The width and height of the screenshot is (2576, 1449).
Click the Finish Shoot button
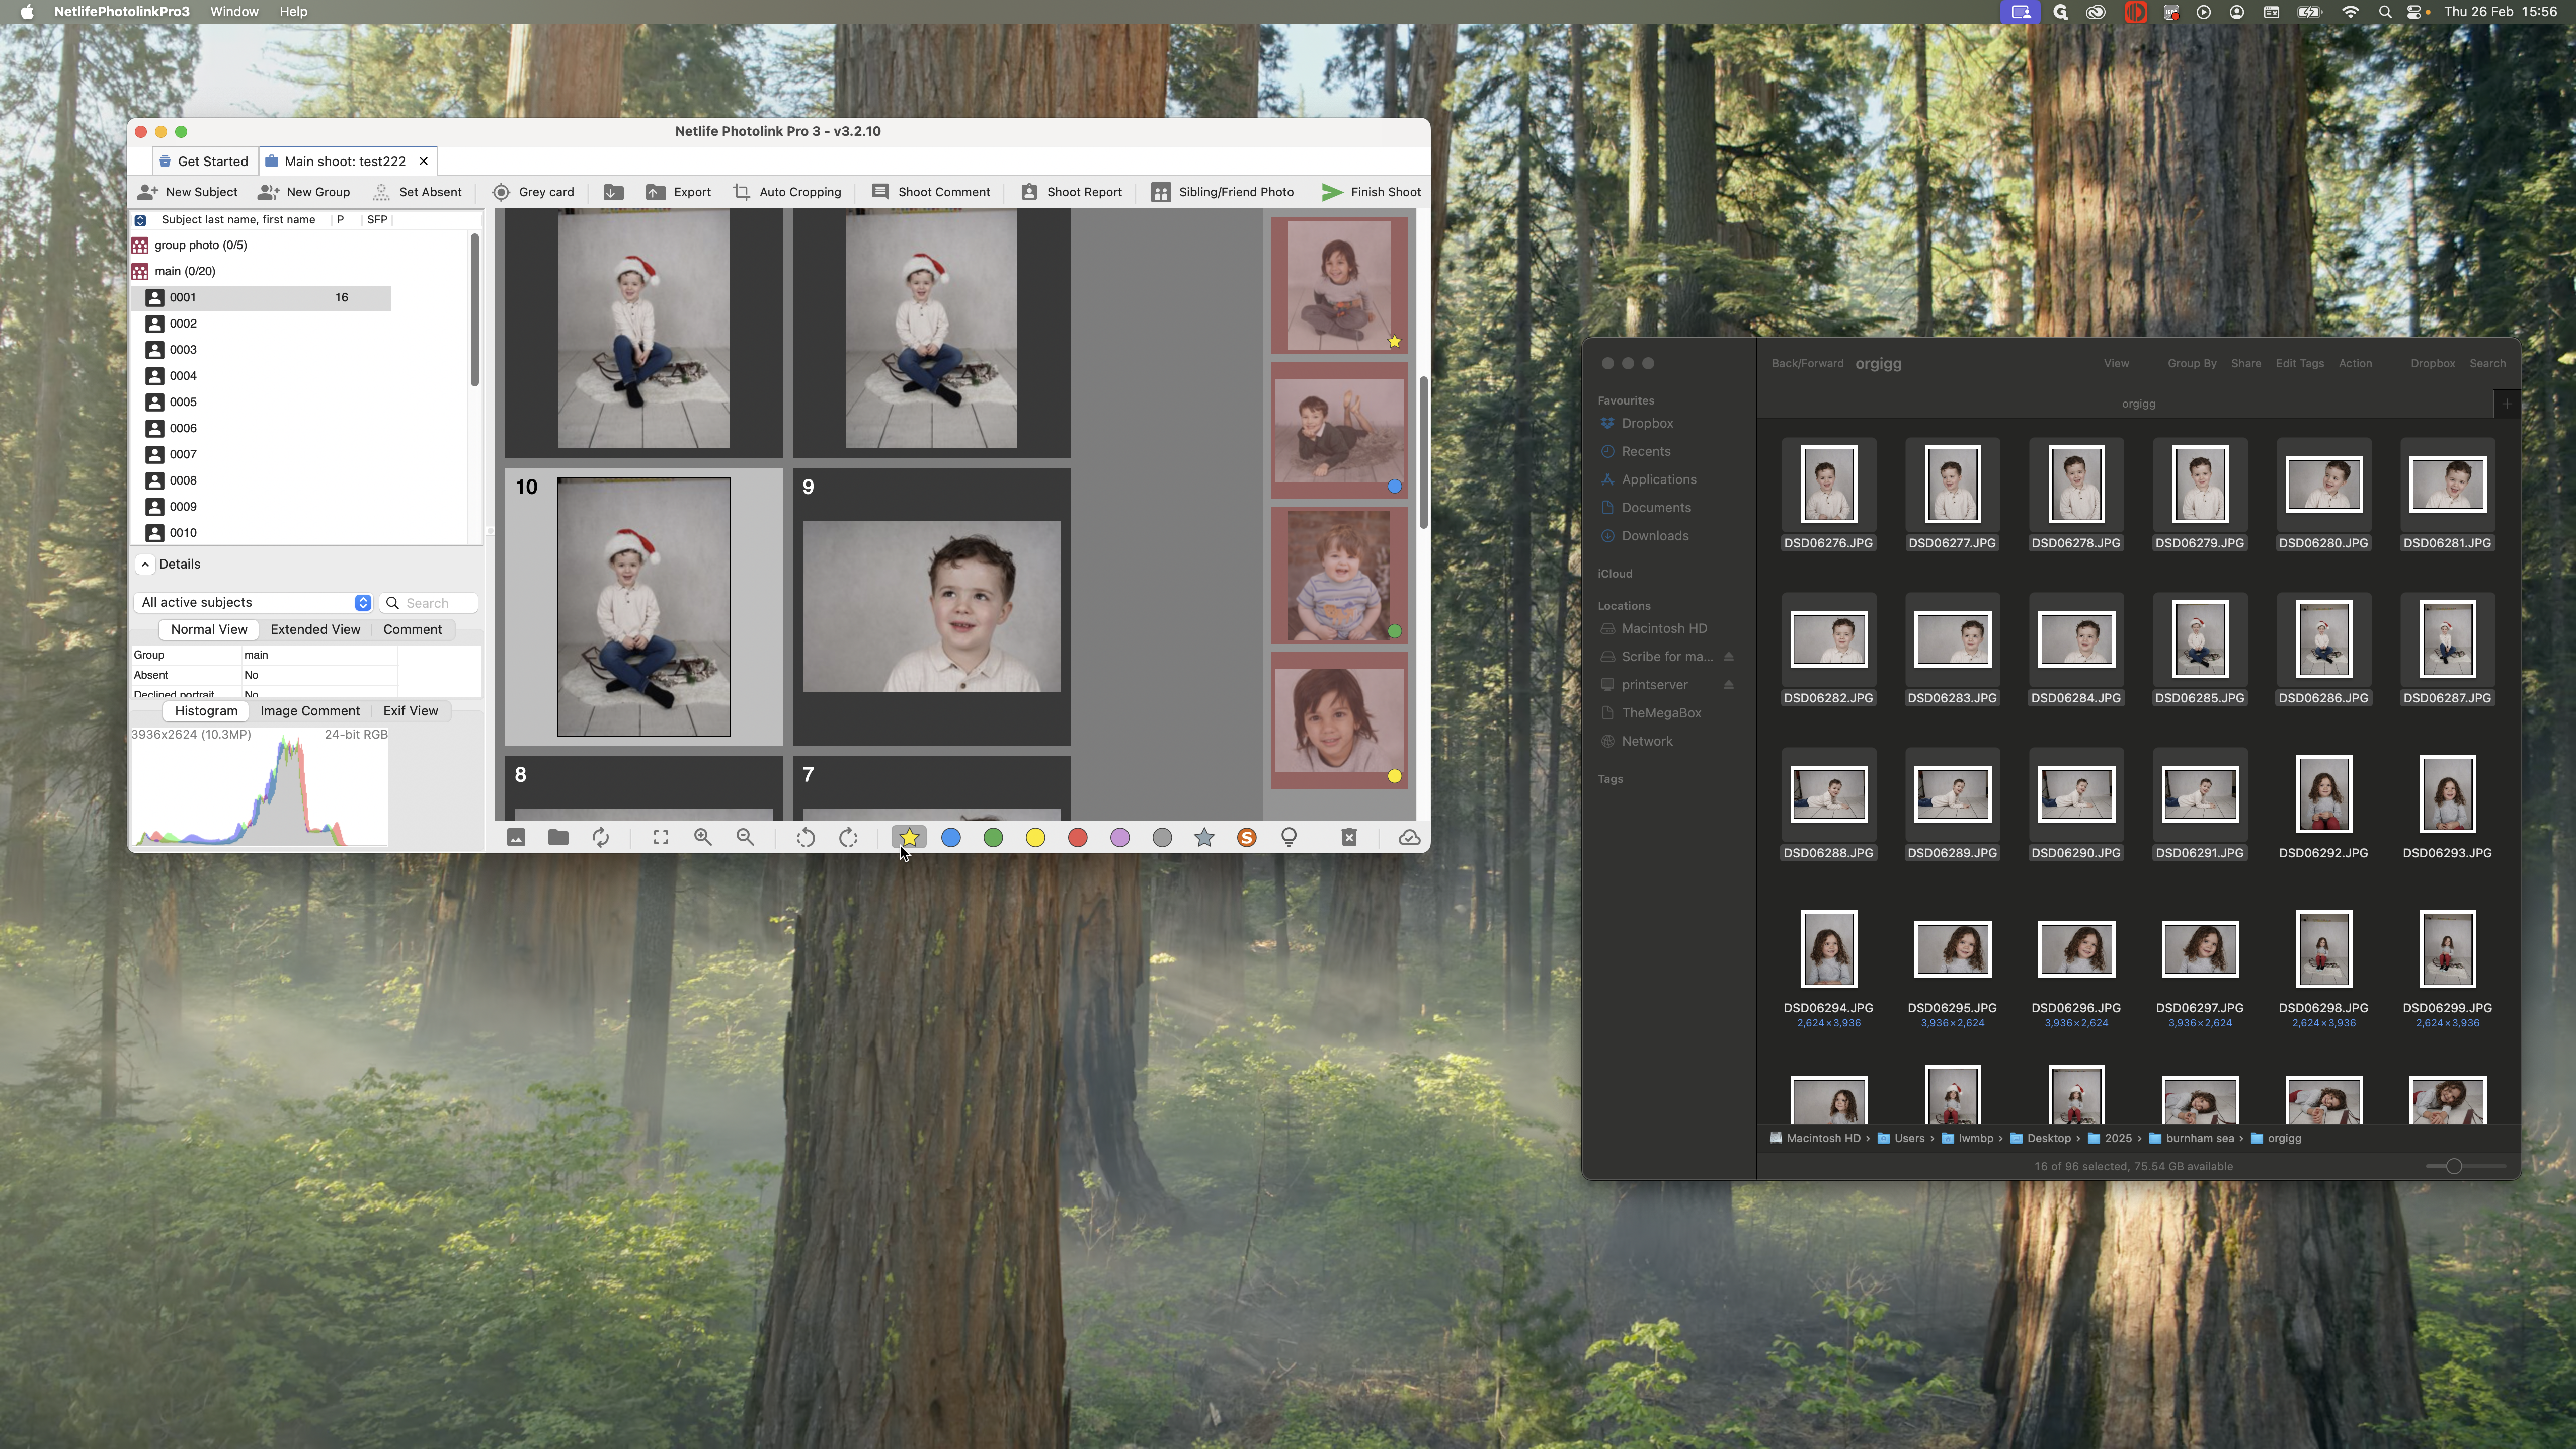point(1371,192)
